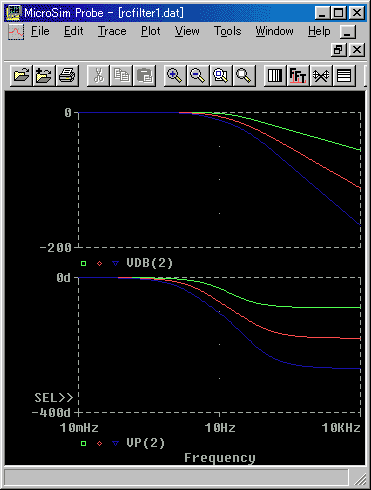Click the Zoom Out magnifier icon

198,75
